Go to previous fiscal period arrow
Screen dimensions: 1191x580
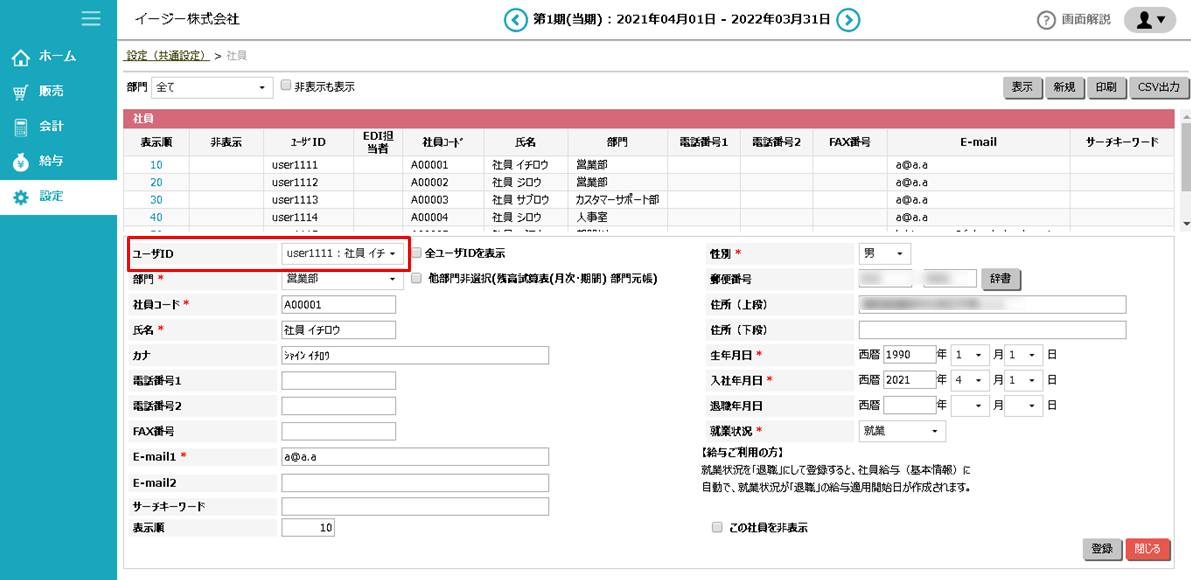pos(515,20)
